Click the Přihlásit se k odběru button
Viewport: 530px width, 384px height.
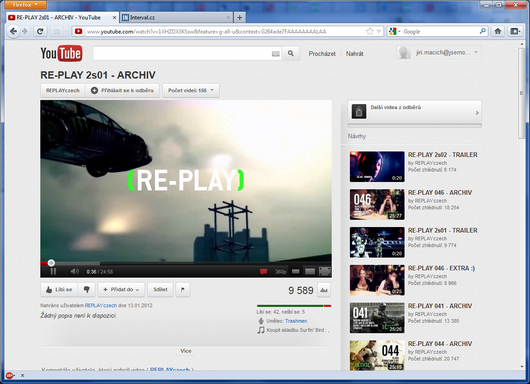click(x=122, y=91)
